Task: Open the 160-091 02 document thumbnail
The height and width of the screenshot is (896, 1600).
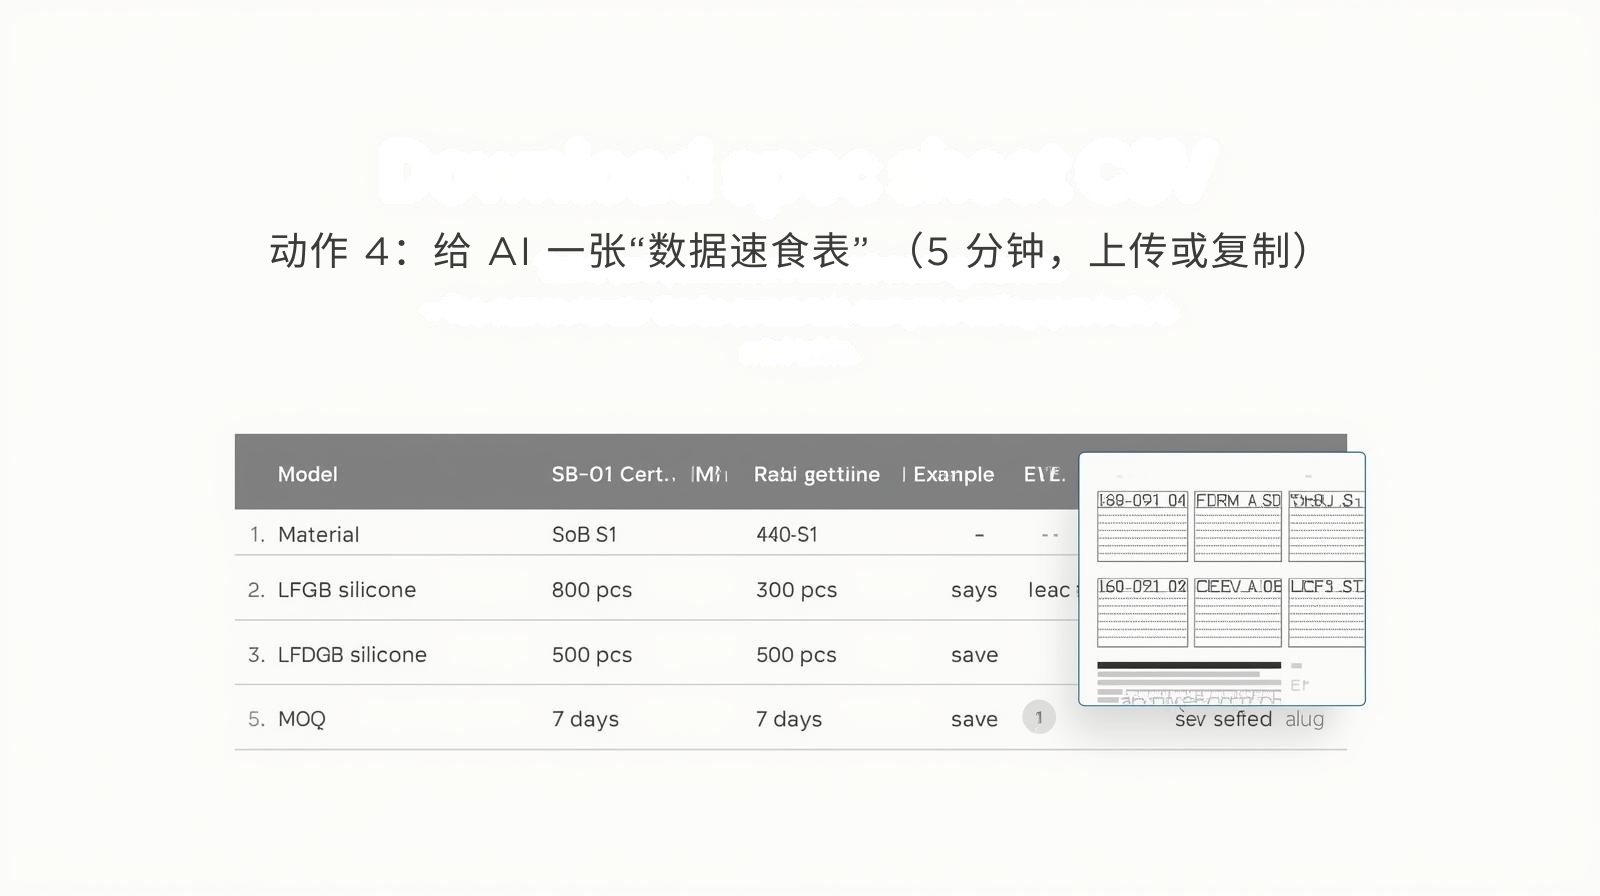Action: pos(1142,612)
